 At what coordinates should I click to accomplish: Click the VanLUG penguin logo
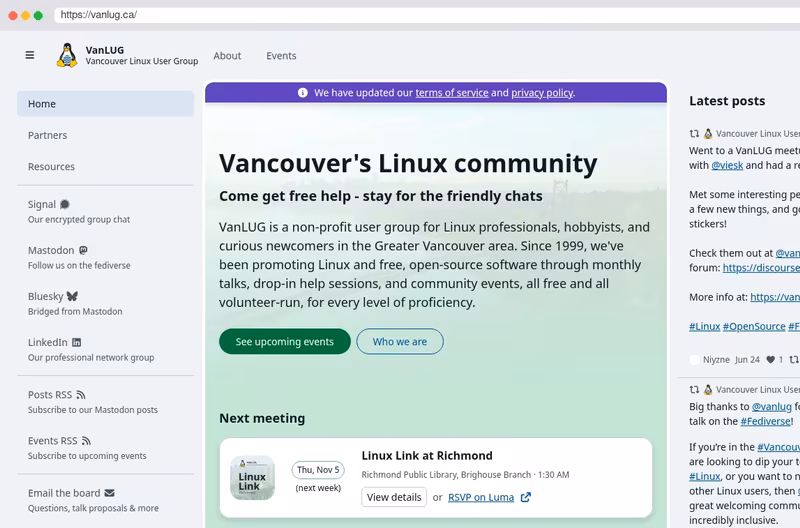click(67, 55)
